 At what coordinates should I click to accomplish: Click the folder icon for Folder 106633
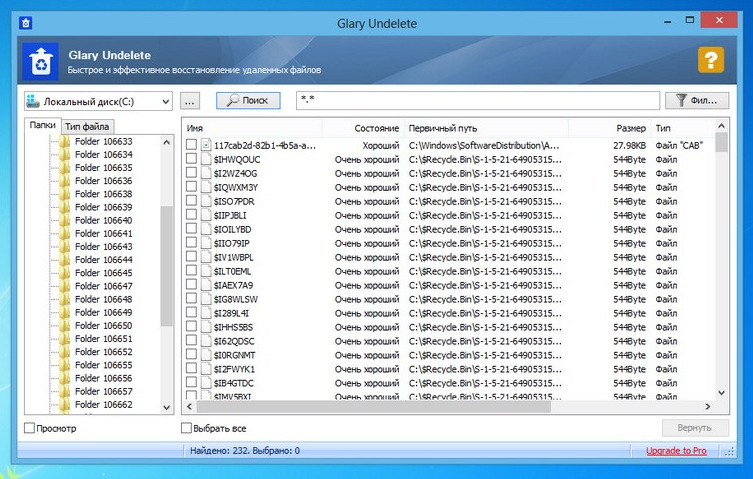click(x=65, y=141)
